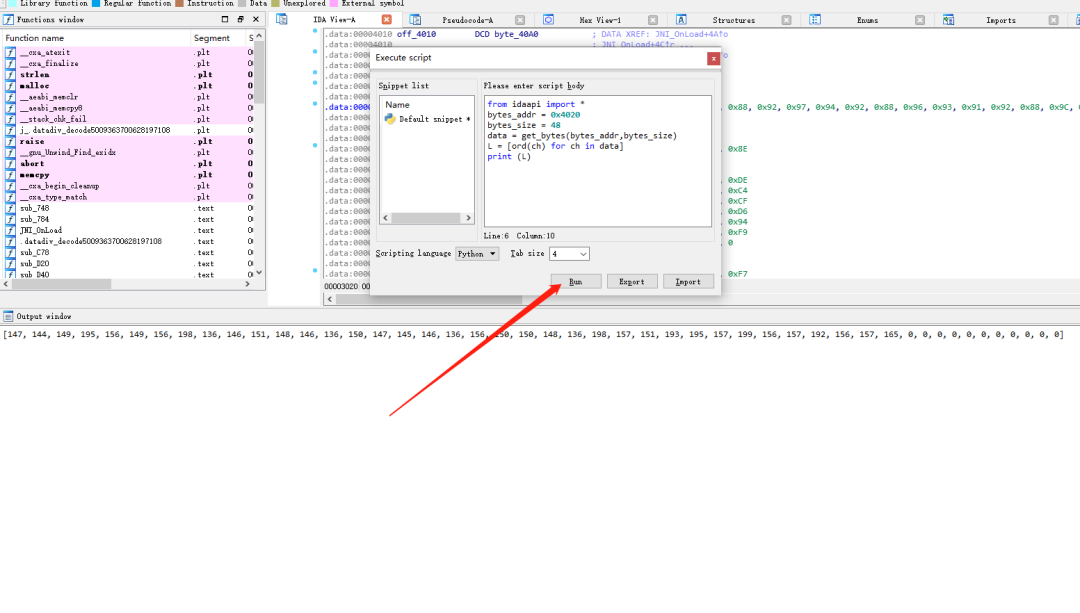Select the __cxa_begin_cleanup function row
Screen dimensions: 1080x613
(128, 186)
